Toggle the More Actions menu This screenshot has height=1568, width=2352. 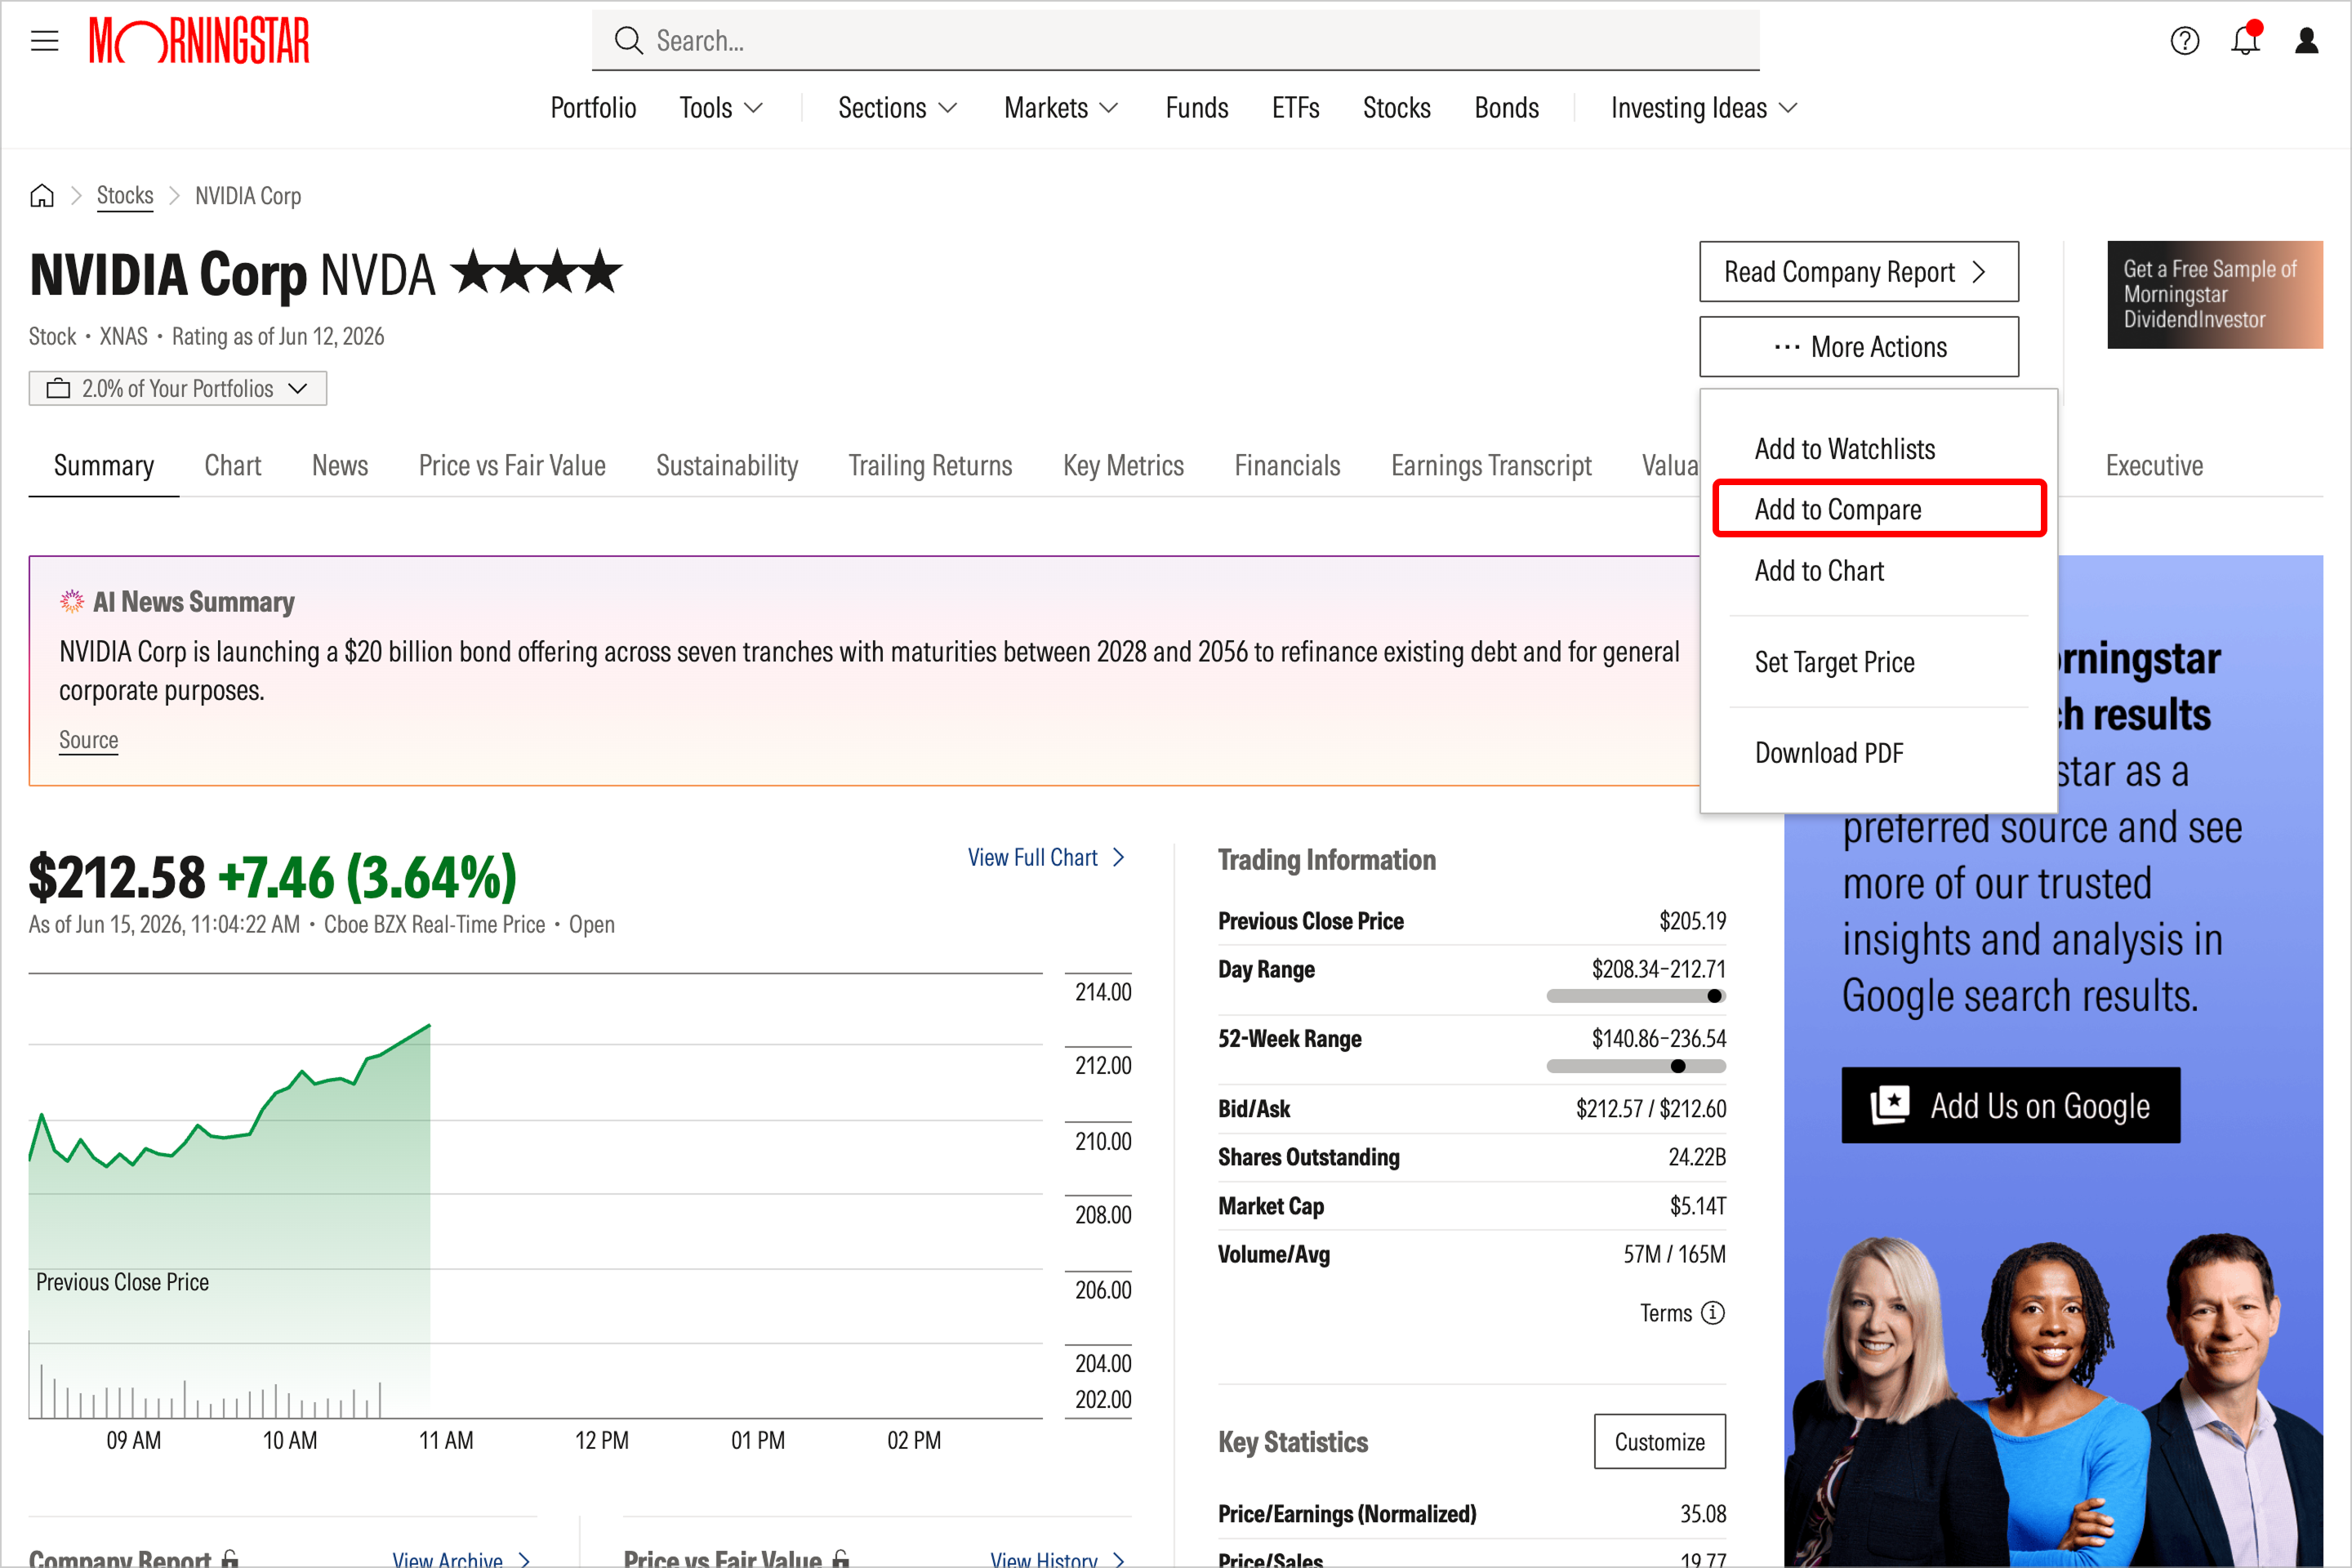[x=1858, y=347]
